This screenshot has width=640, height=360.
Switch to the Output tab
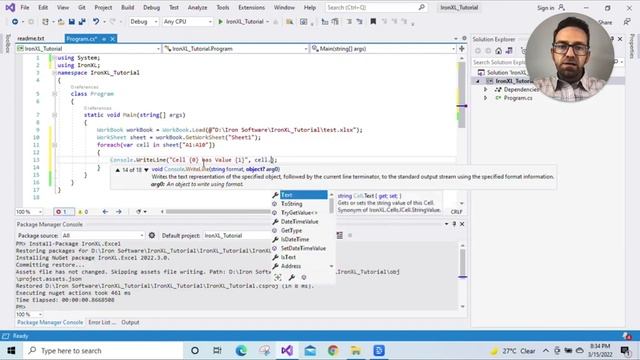[x=130, y=322]
